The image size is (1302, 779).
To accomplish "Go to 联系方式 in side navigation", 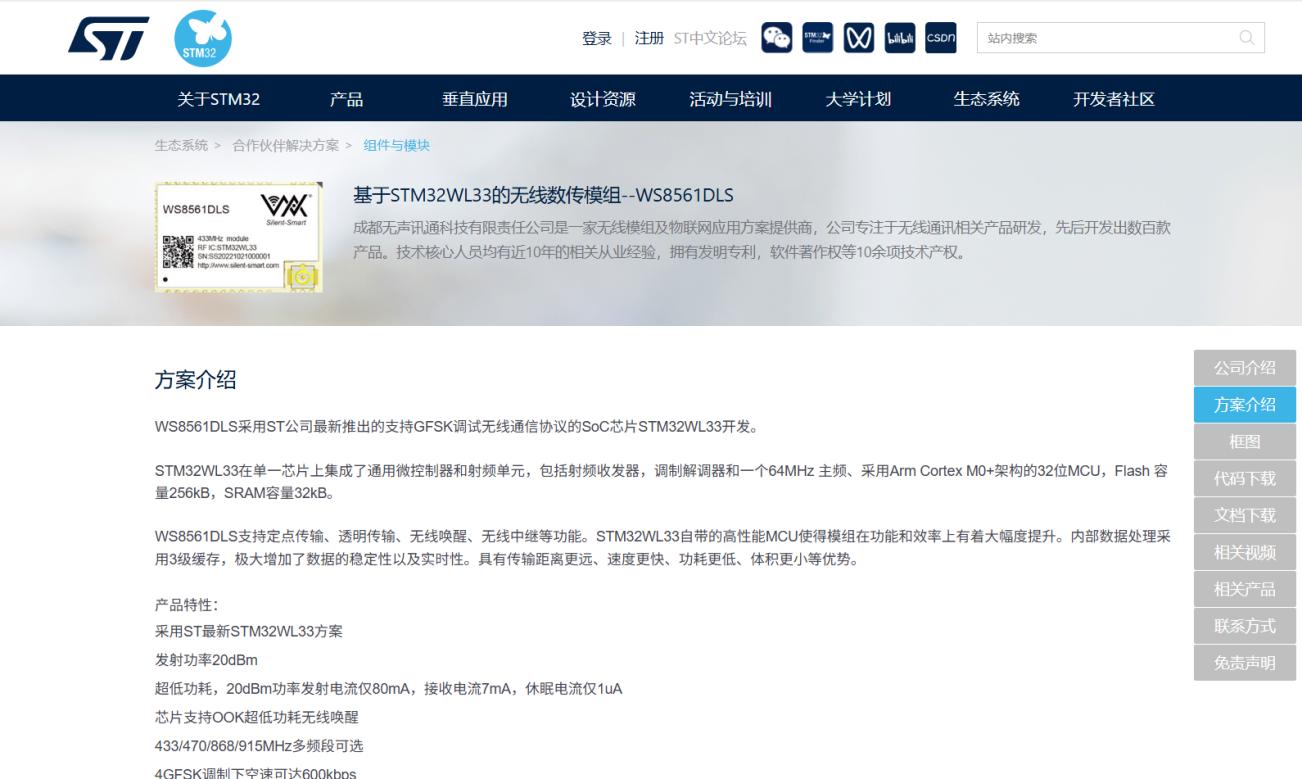I will tap(1245, 626).
